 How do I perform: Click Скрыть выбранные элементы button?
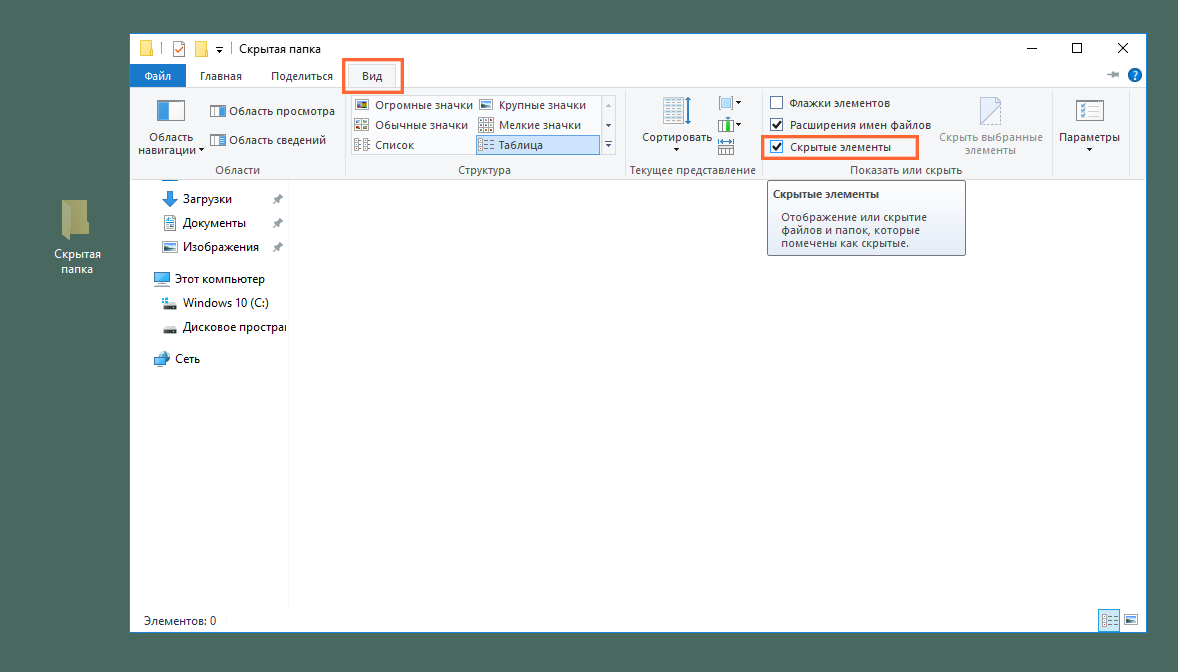click(x=990, y=126)
